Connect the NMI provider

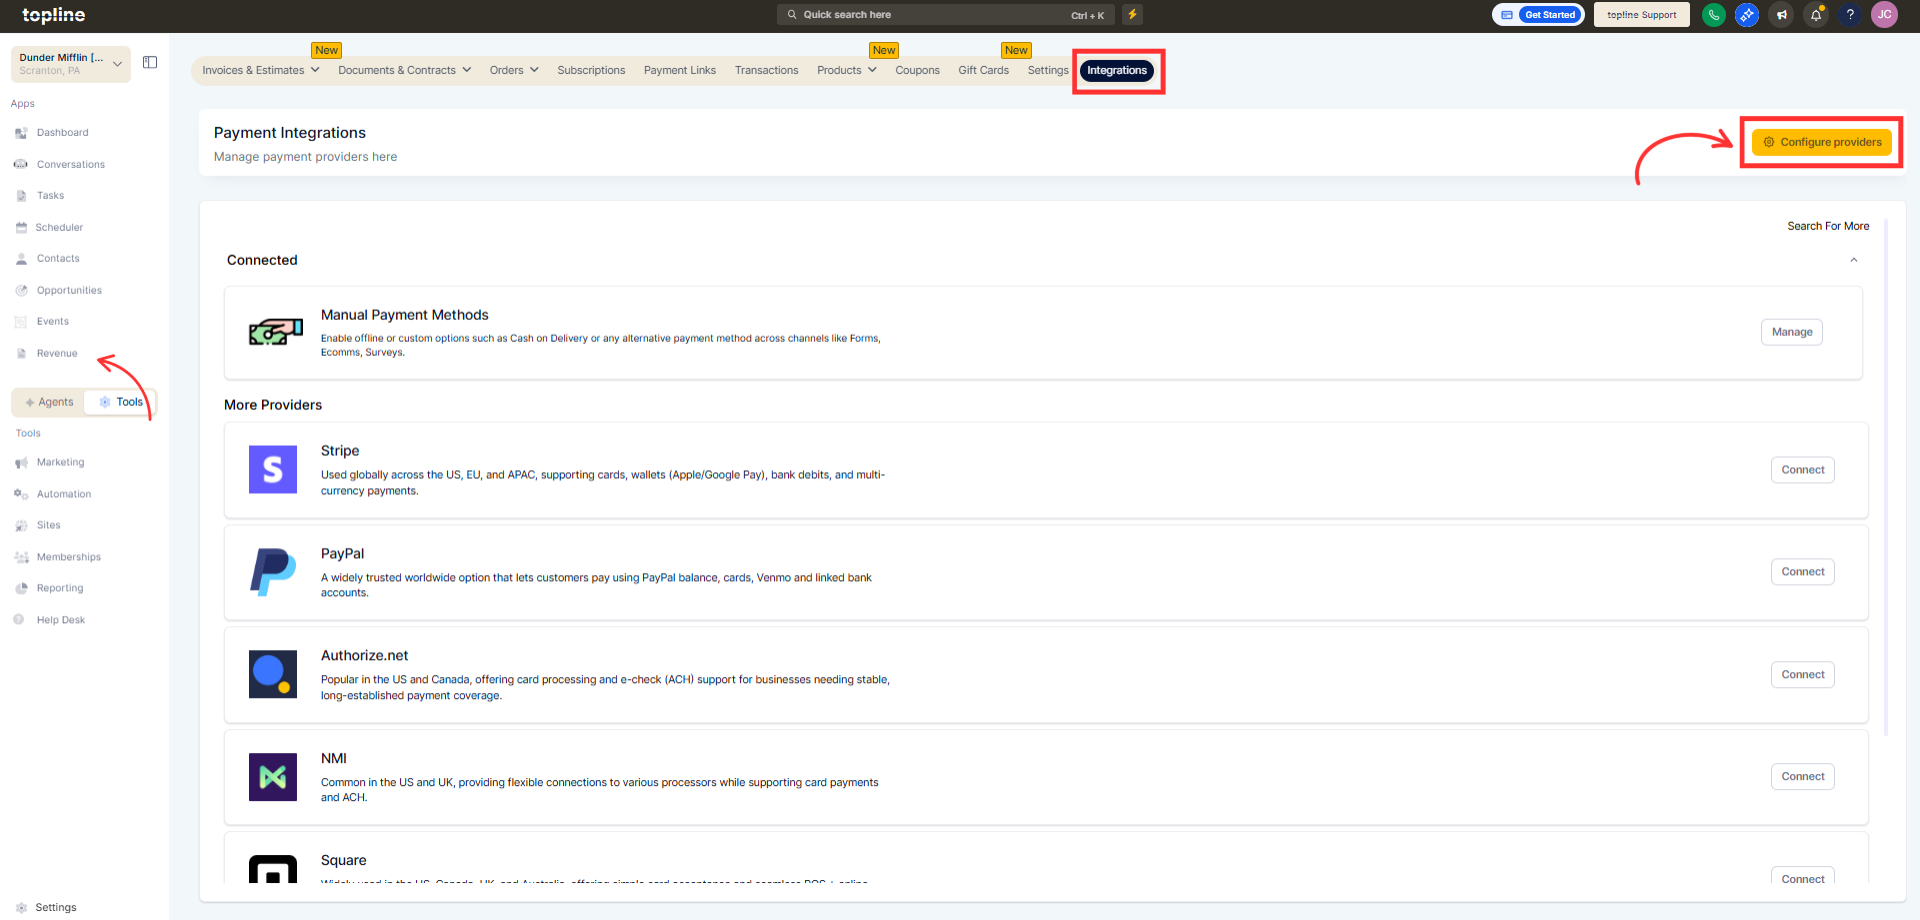tap(1803, 777)
